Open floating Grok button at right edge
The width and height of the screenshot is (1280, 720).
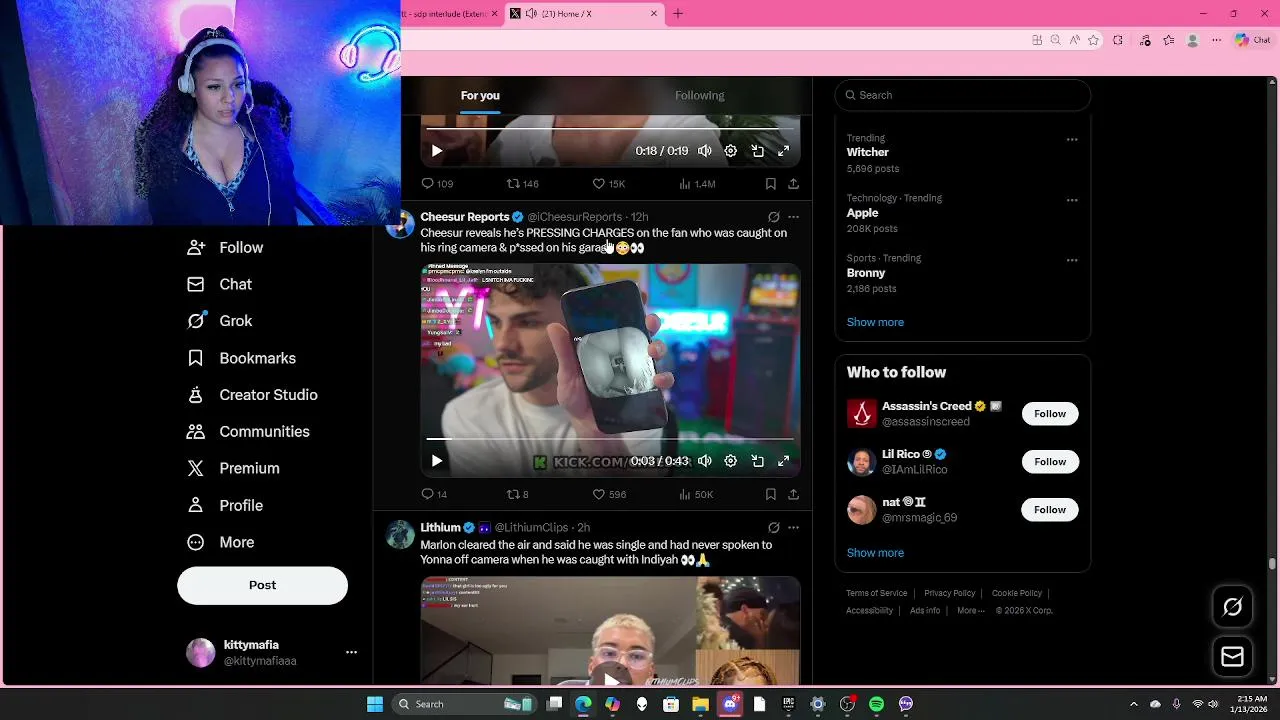pyautogui.click(x=1232, y=607)
